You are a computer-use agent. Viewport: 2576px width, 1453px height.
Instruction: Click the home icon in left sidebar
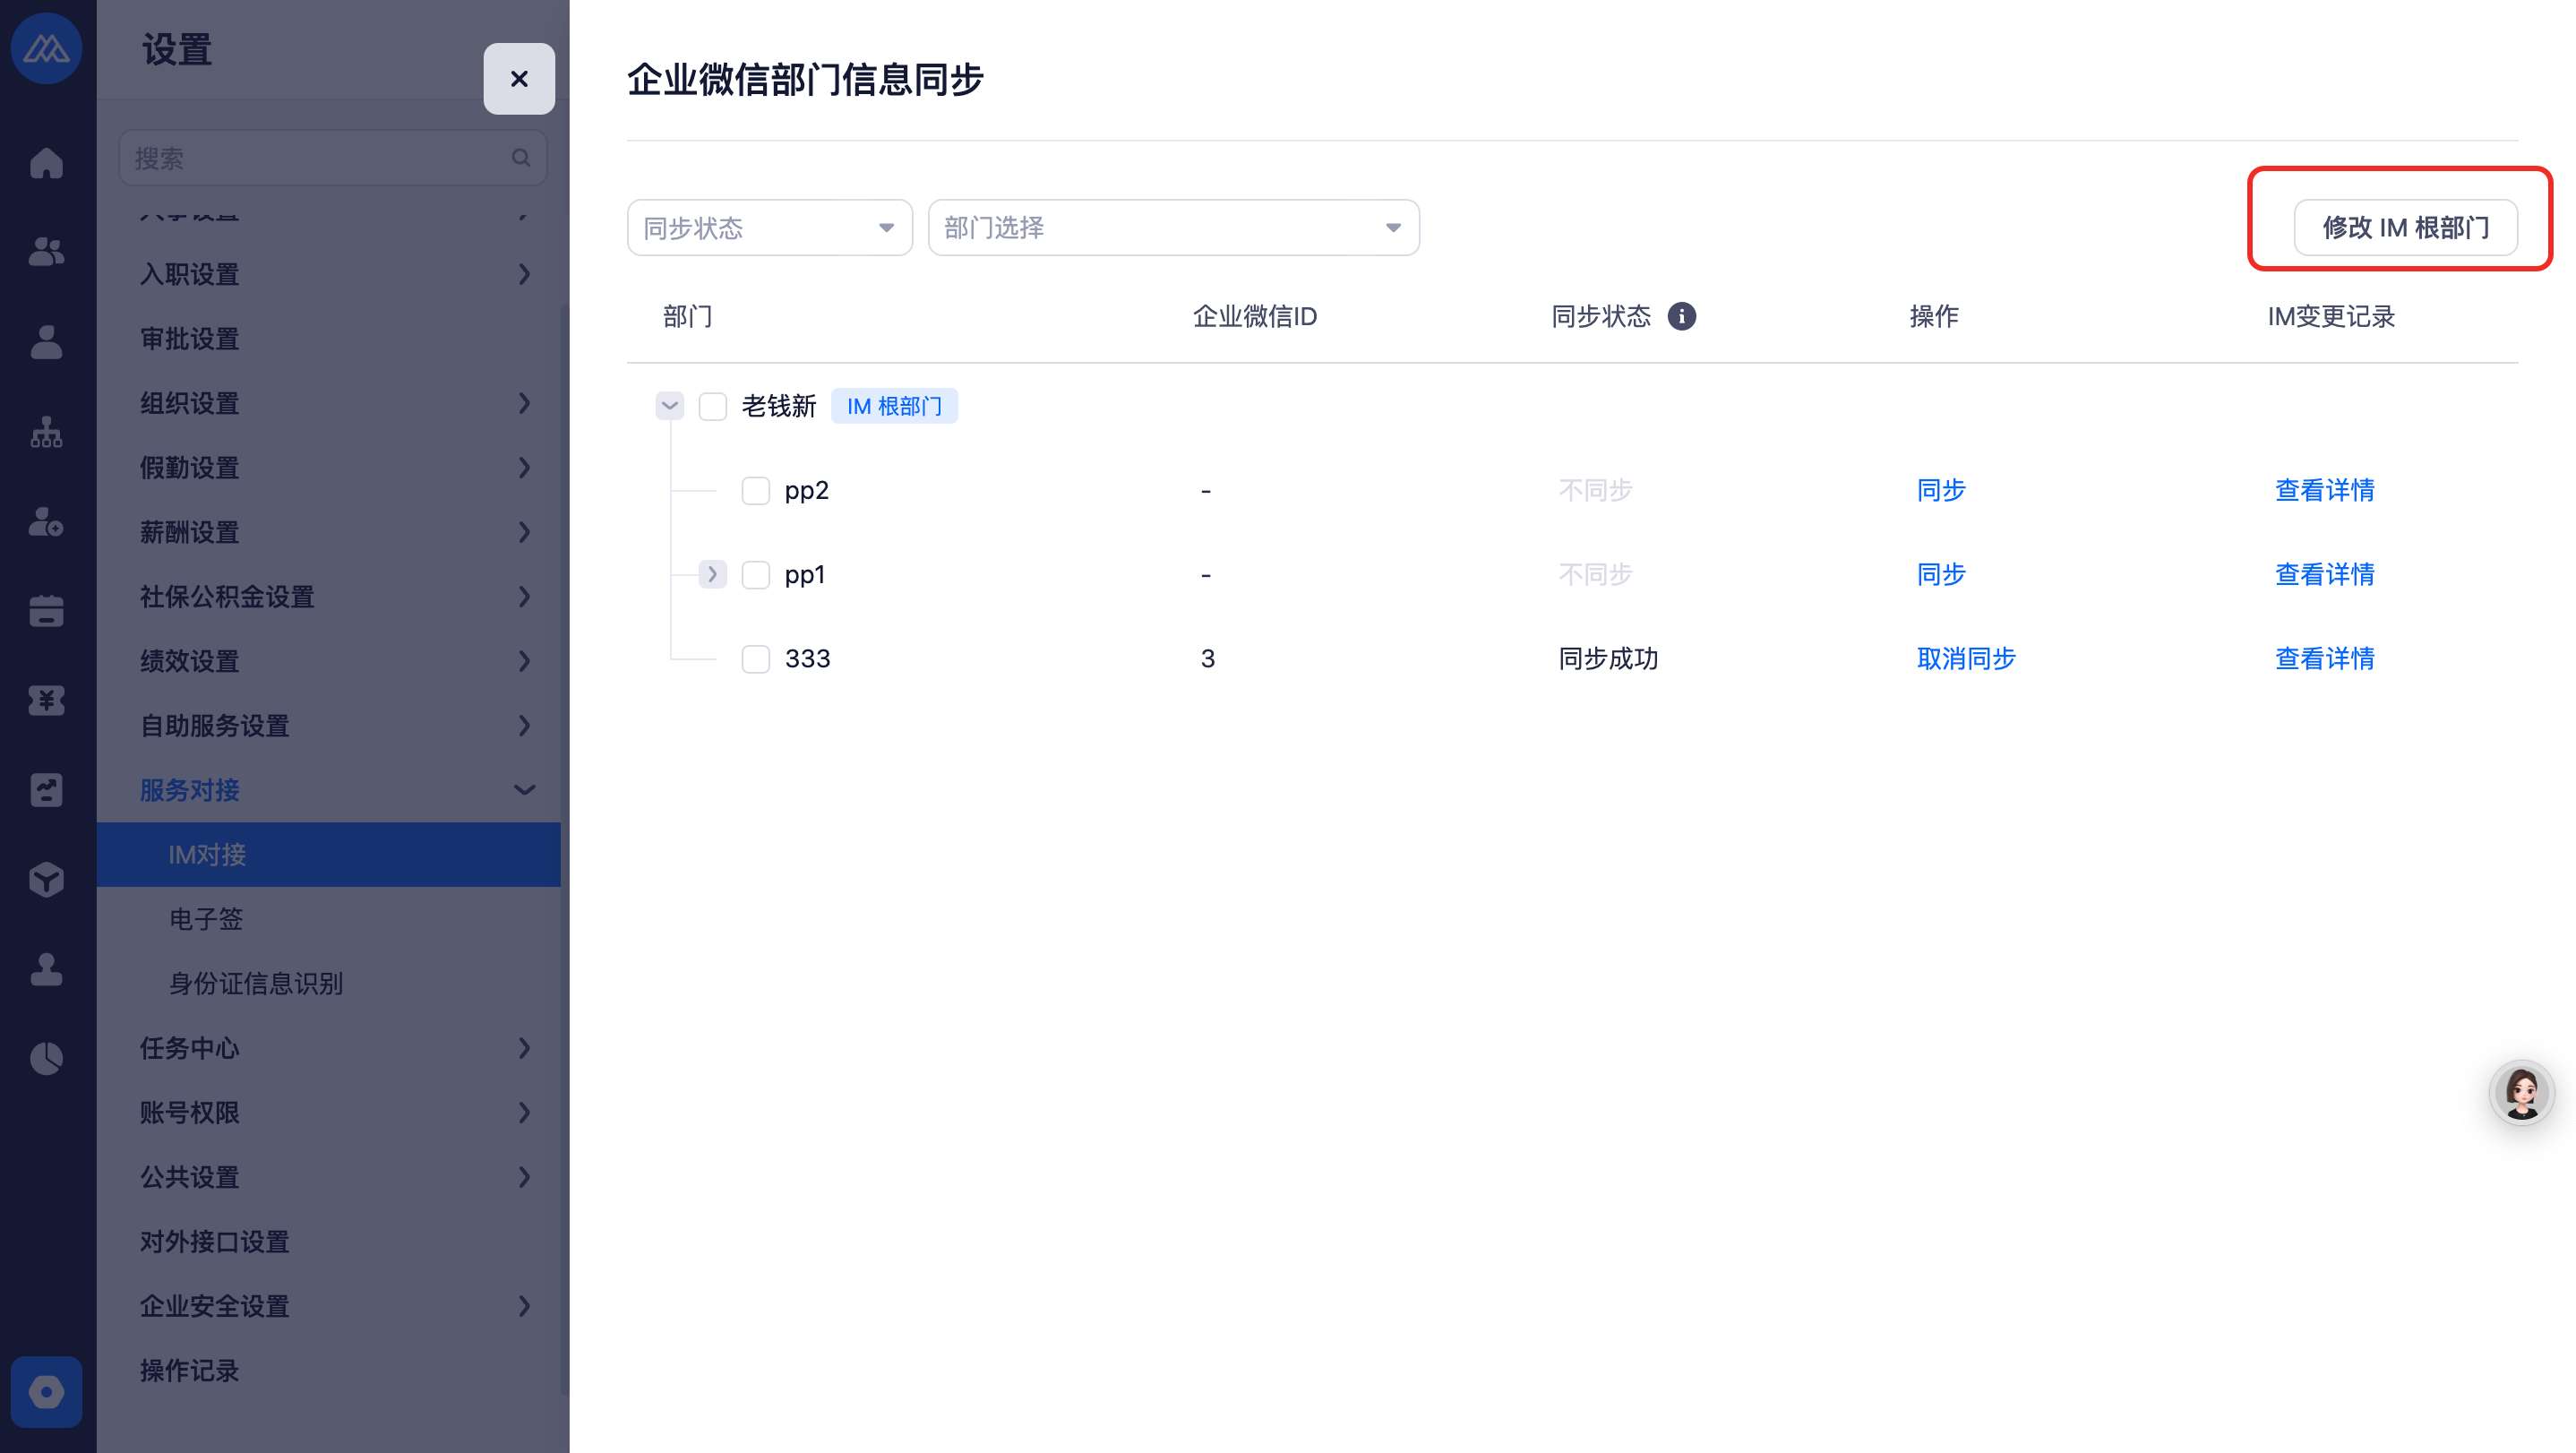46,162
